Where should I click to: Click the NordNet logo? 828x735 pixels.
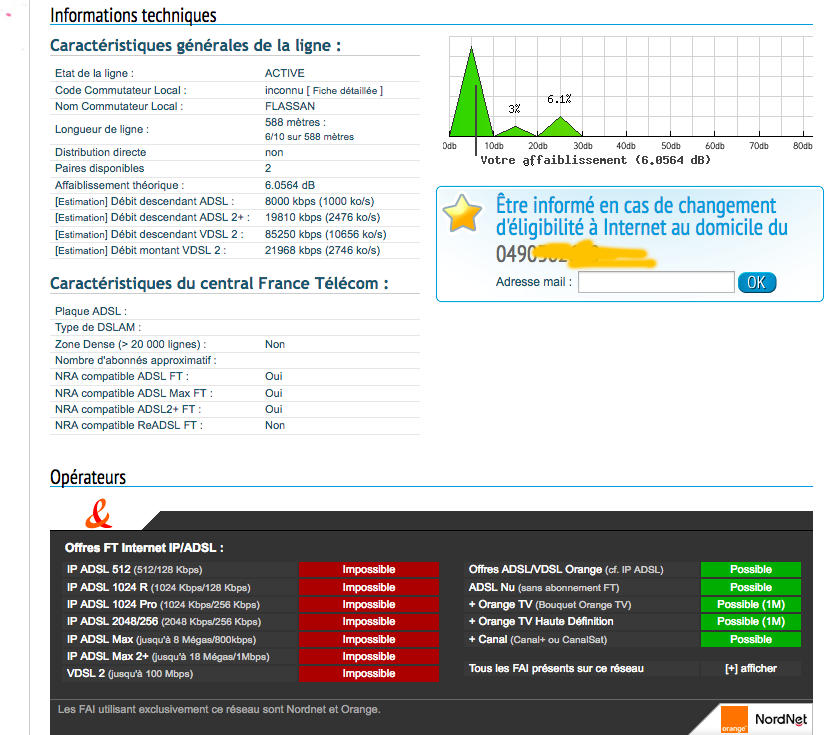click(780, 719)
